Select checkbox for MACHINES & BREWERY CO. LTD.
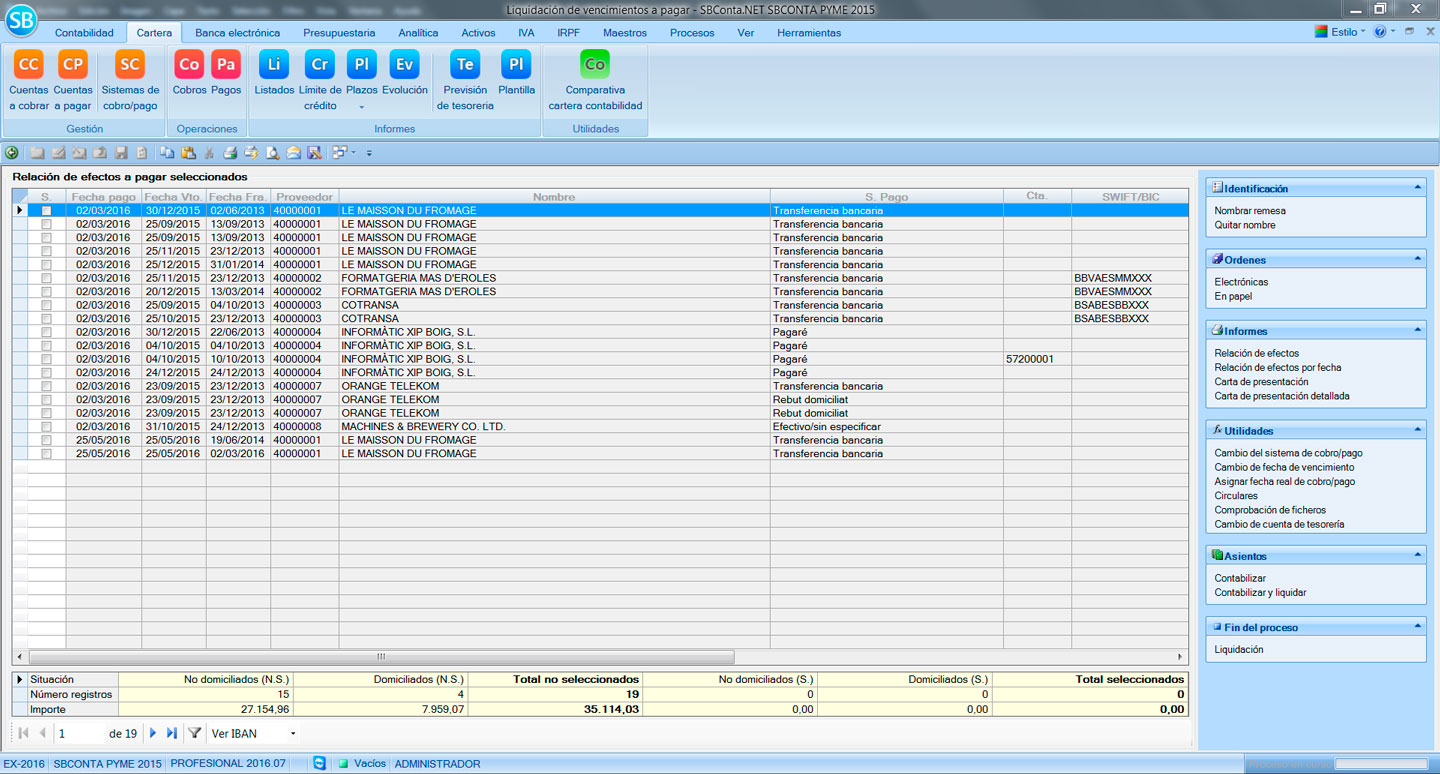Screen dimensions: 1440x774 pyautogui.click(x=46, y=427)
